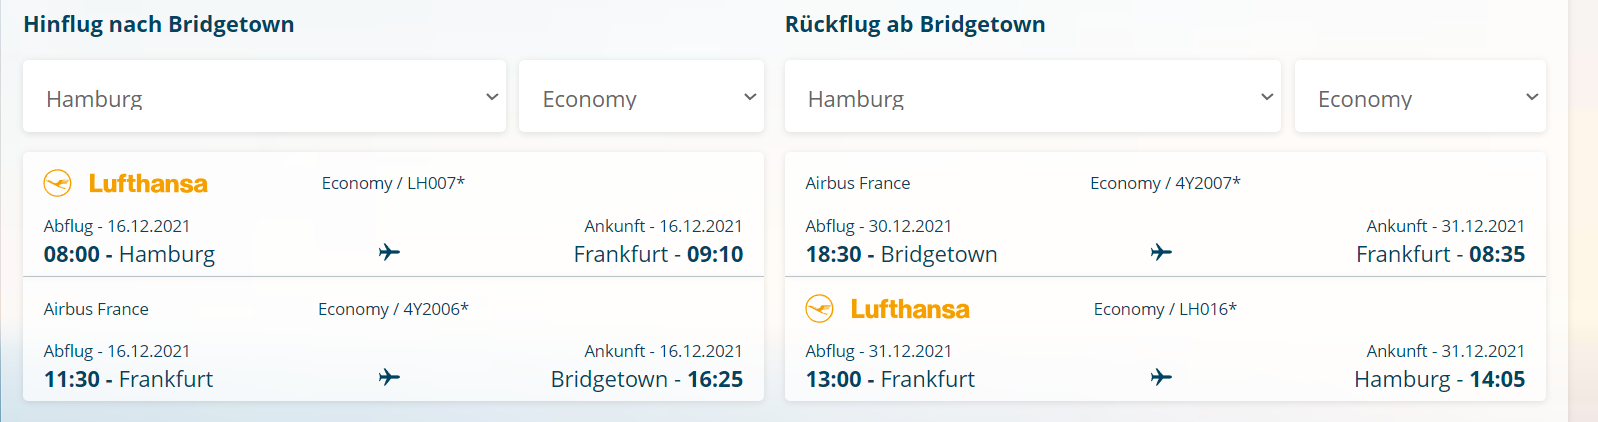Click the outbound Airbus France airline name
The width and height of the screenshot is (1598, 422).
(x=96, y=309)
